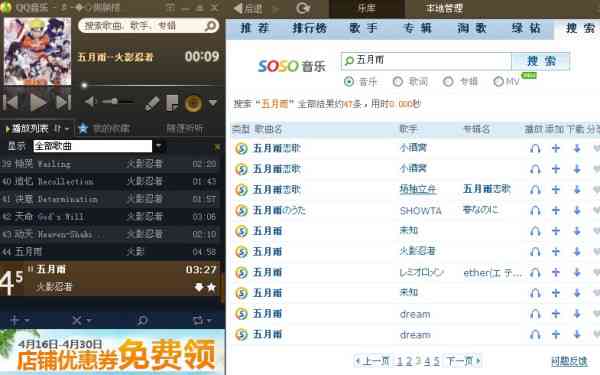Select playlist track 40 Recollection
Viewport: 600px width, 375px height.
tap(110, 181)
